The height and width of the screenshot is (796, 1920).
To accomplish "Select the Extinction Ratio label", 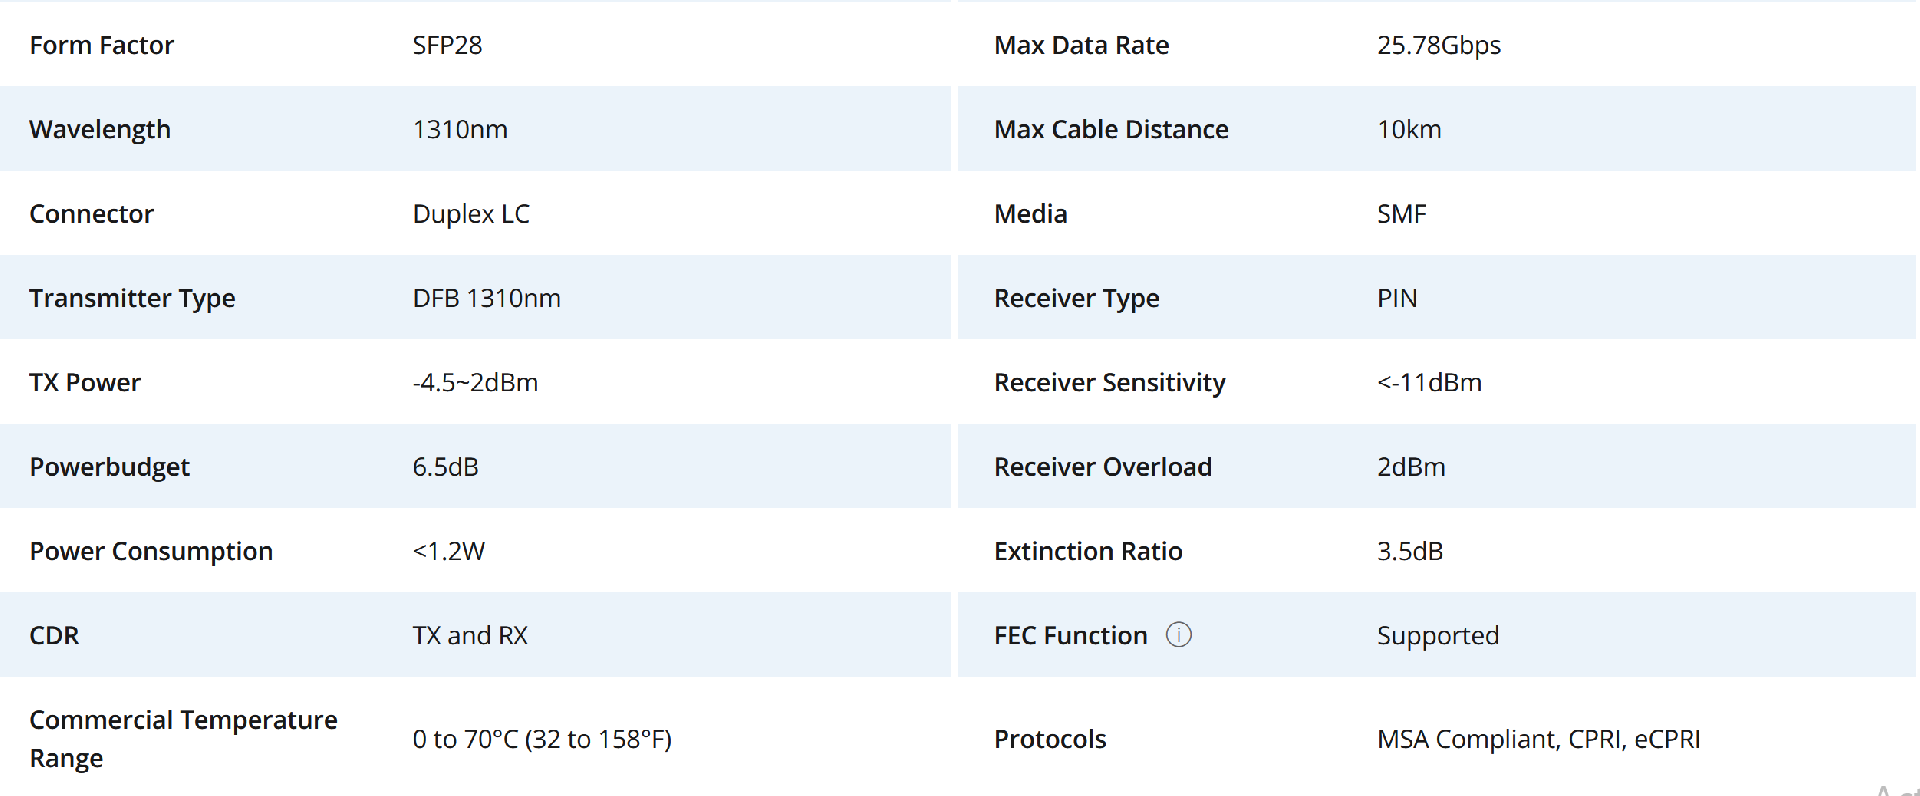I will tap(1088, 551).
